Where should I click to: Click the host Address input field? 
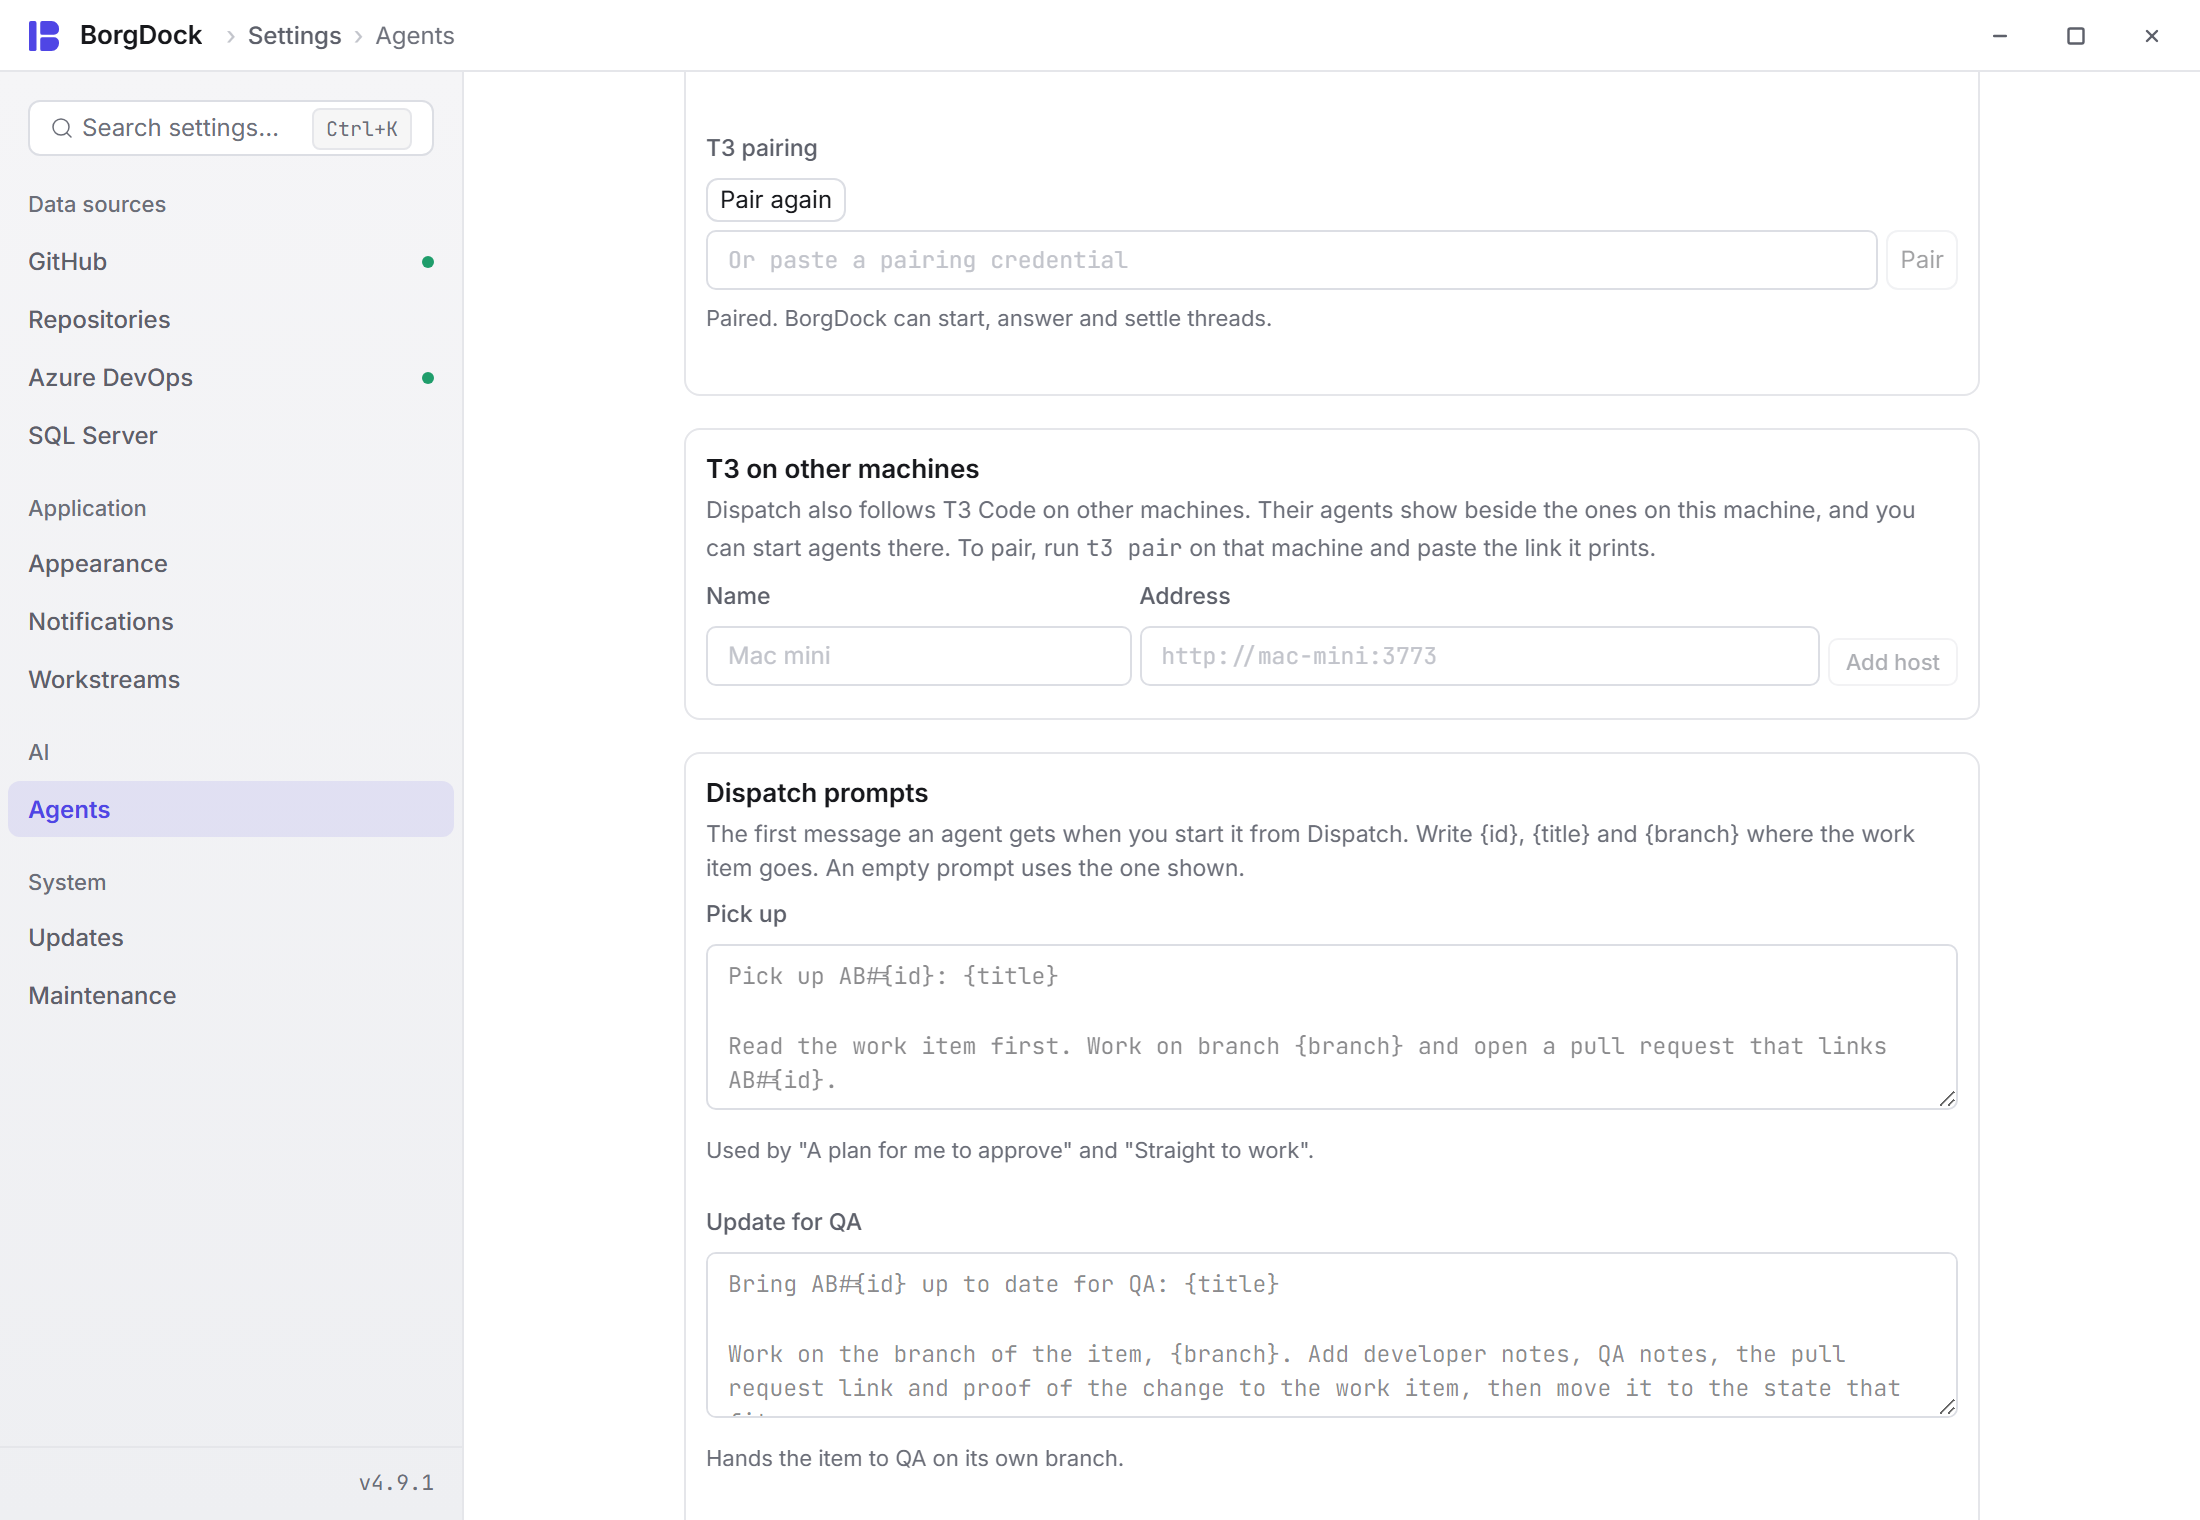[x=1479, y=656]
